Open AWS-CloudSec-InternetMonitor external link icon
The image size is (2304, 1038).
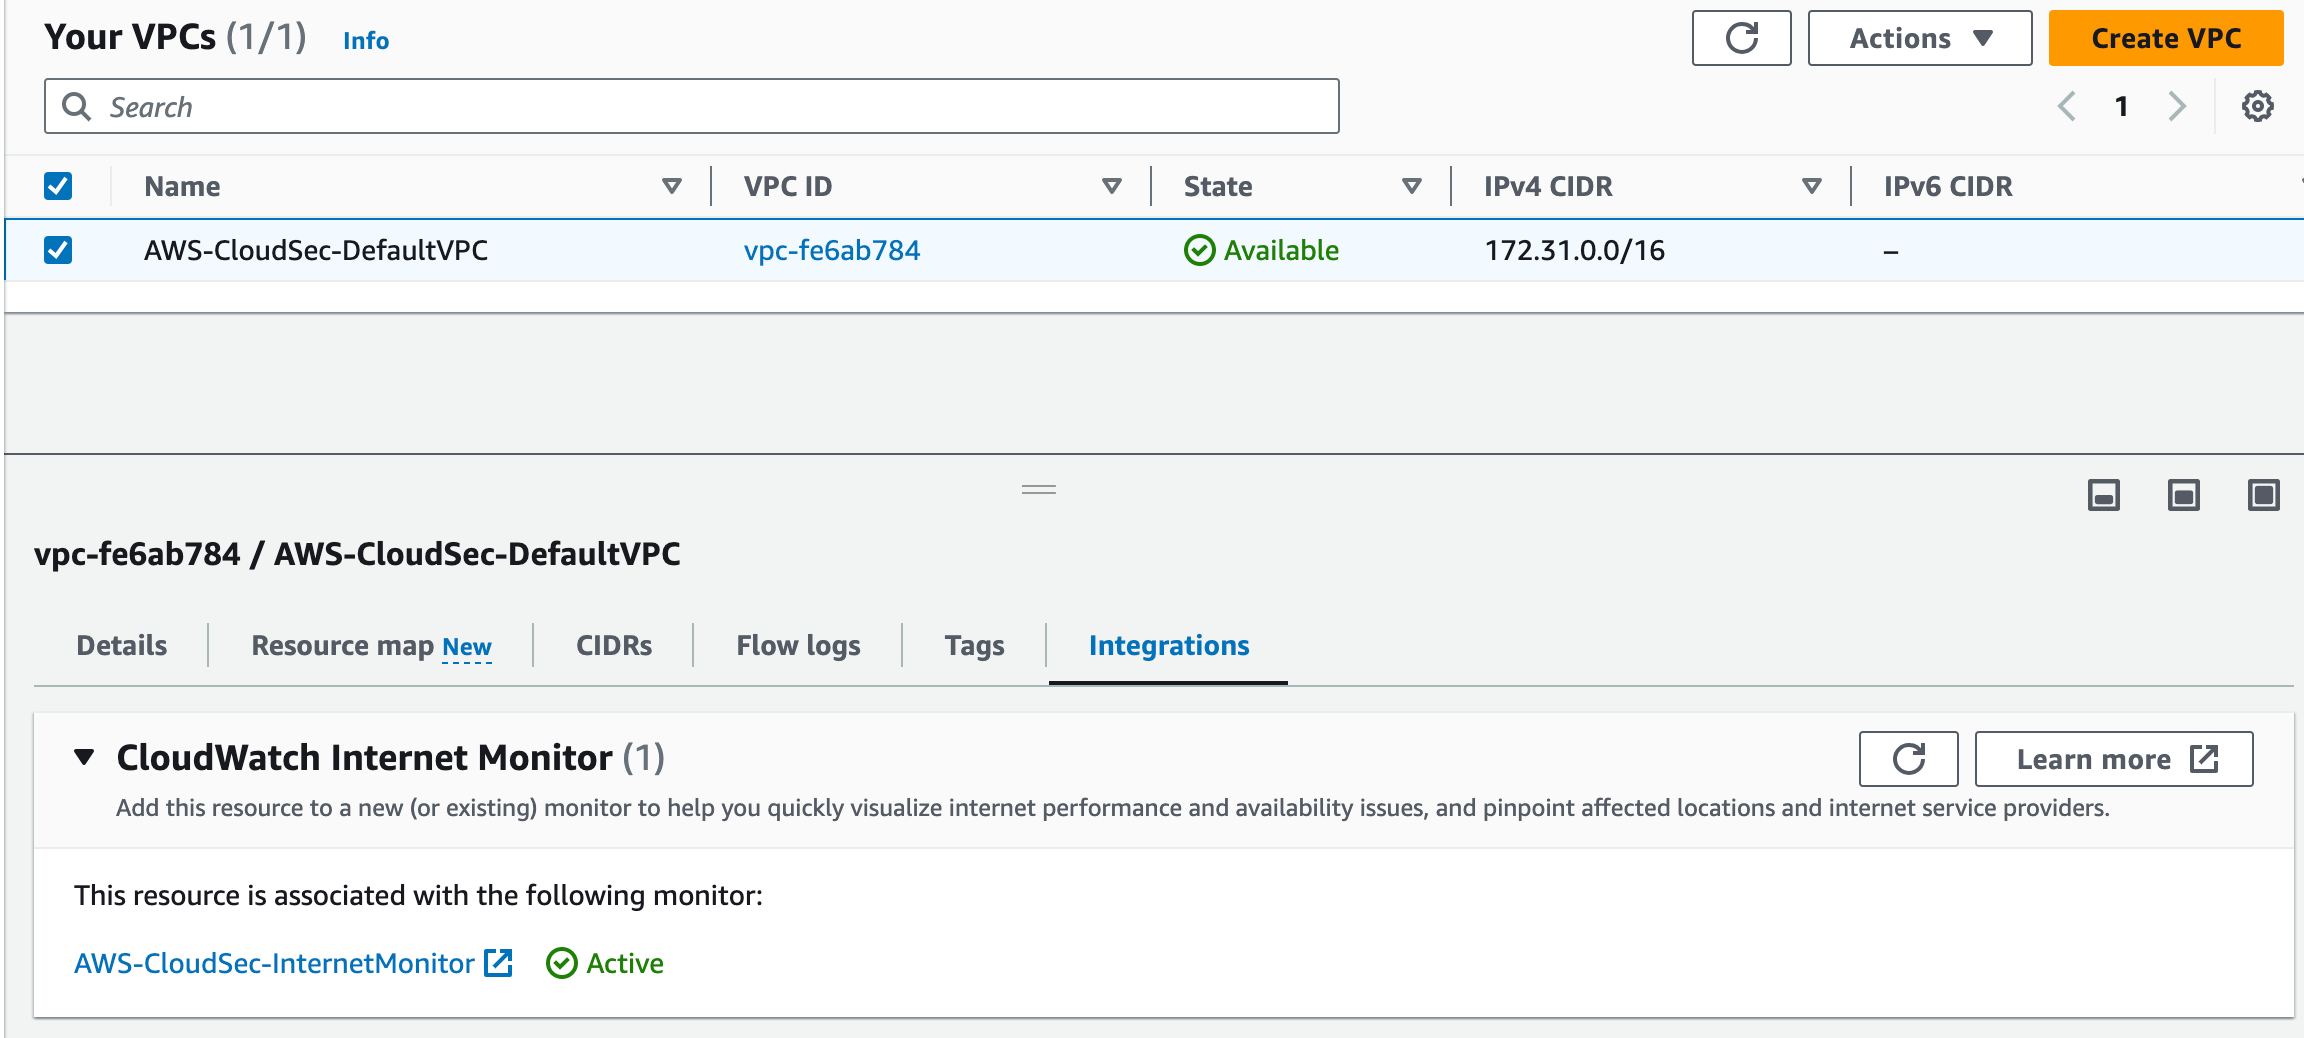[x=498, y=963]
